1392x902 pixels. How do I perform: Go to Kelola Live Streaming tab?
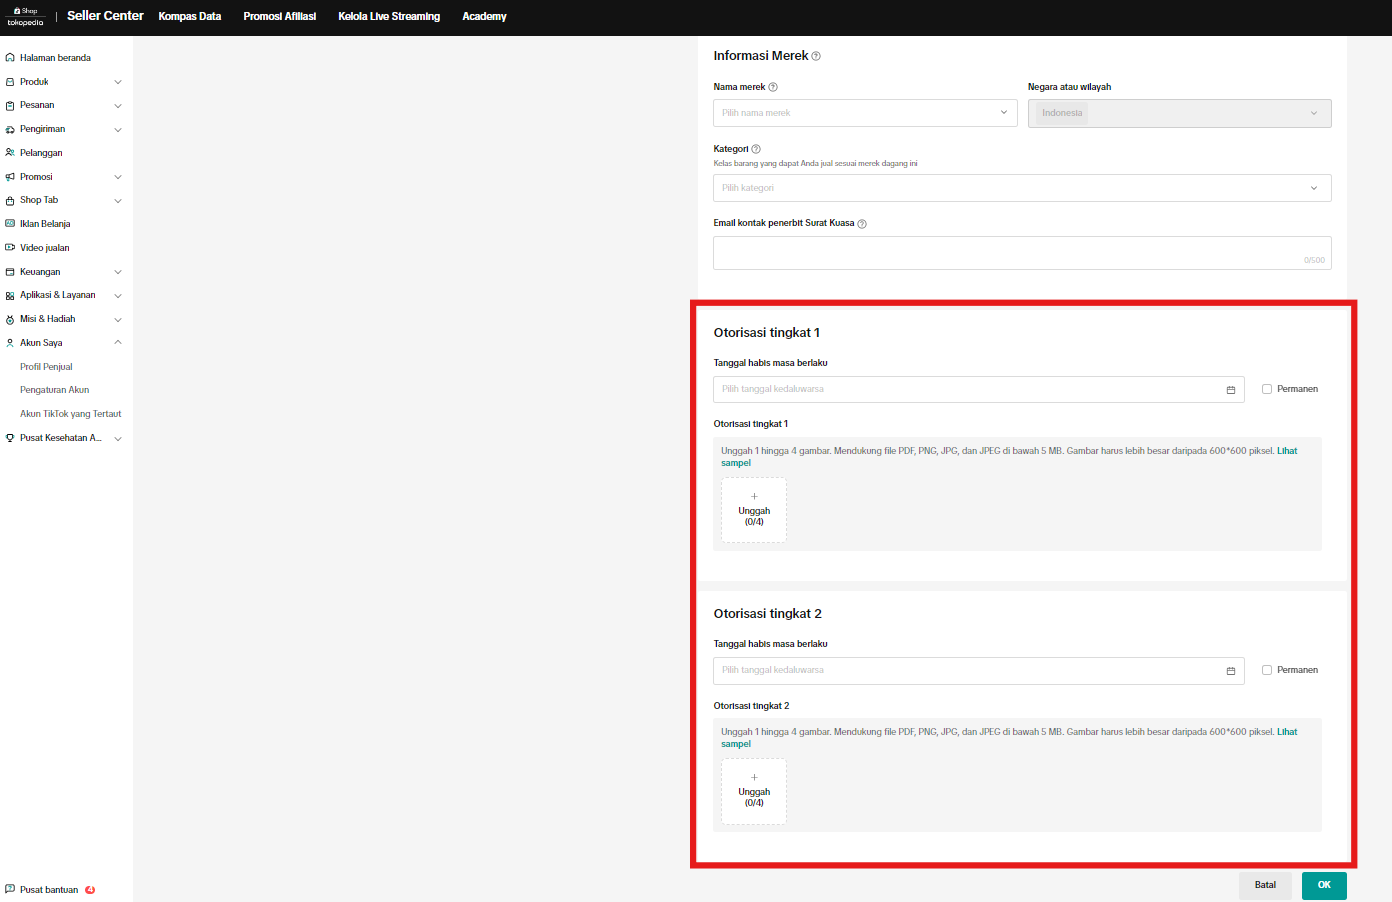(x=389, y=16)
